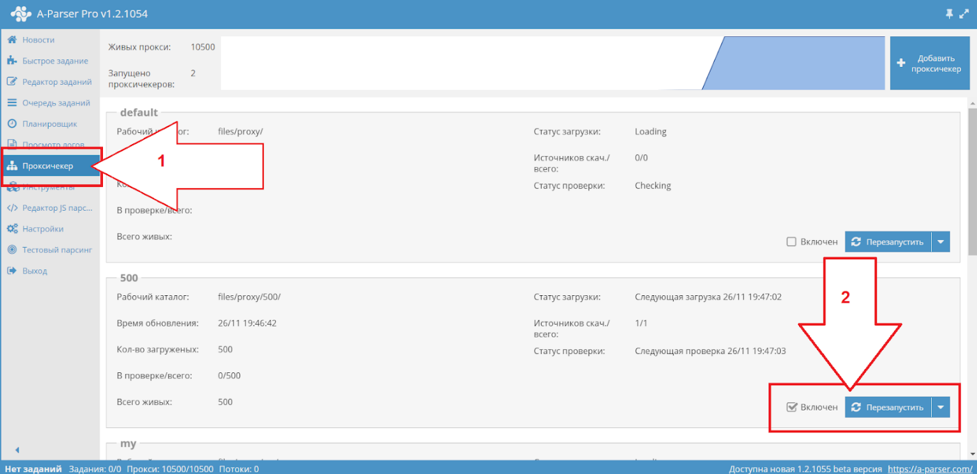Image resolution: width=977 pixels, height=474 pixels.
Task: Click the puzzle icon for Быстрое задание
Action: tap(11, 61)
